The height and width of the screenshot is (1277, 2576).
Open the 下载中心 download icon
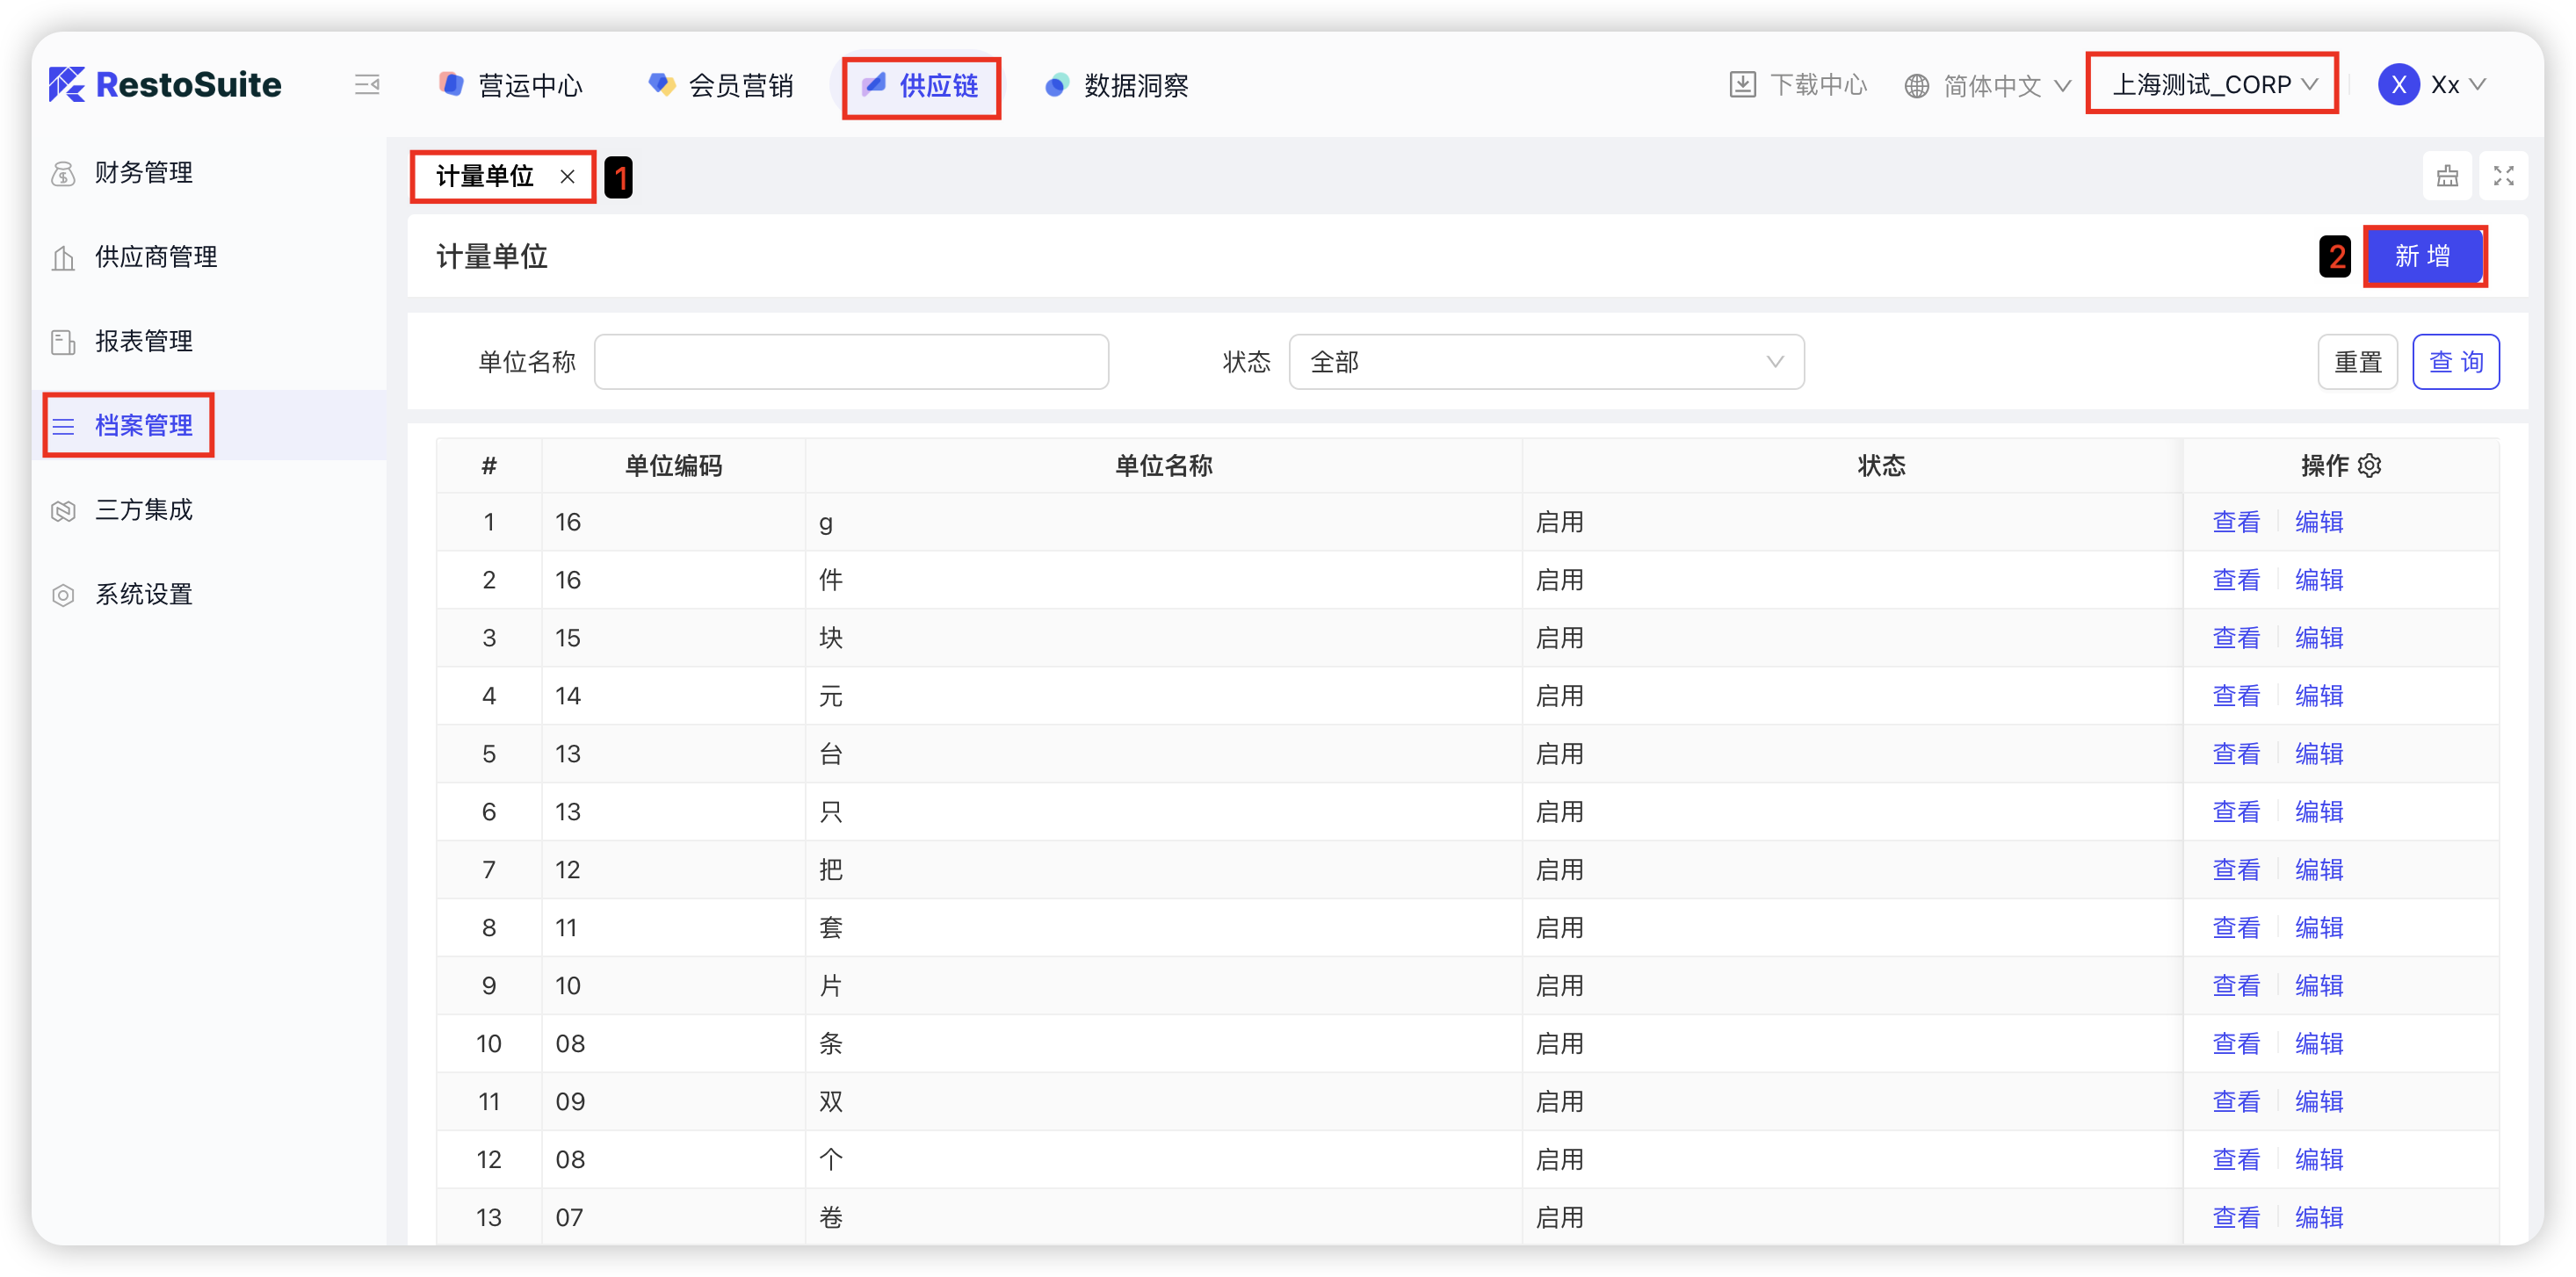pos(1742,85)
